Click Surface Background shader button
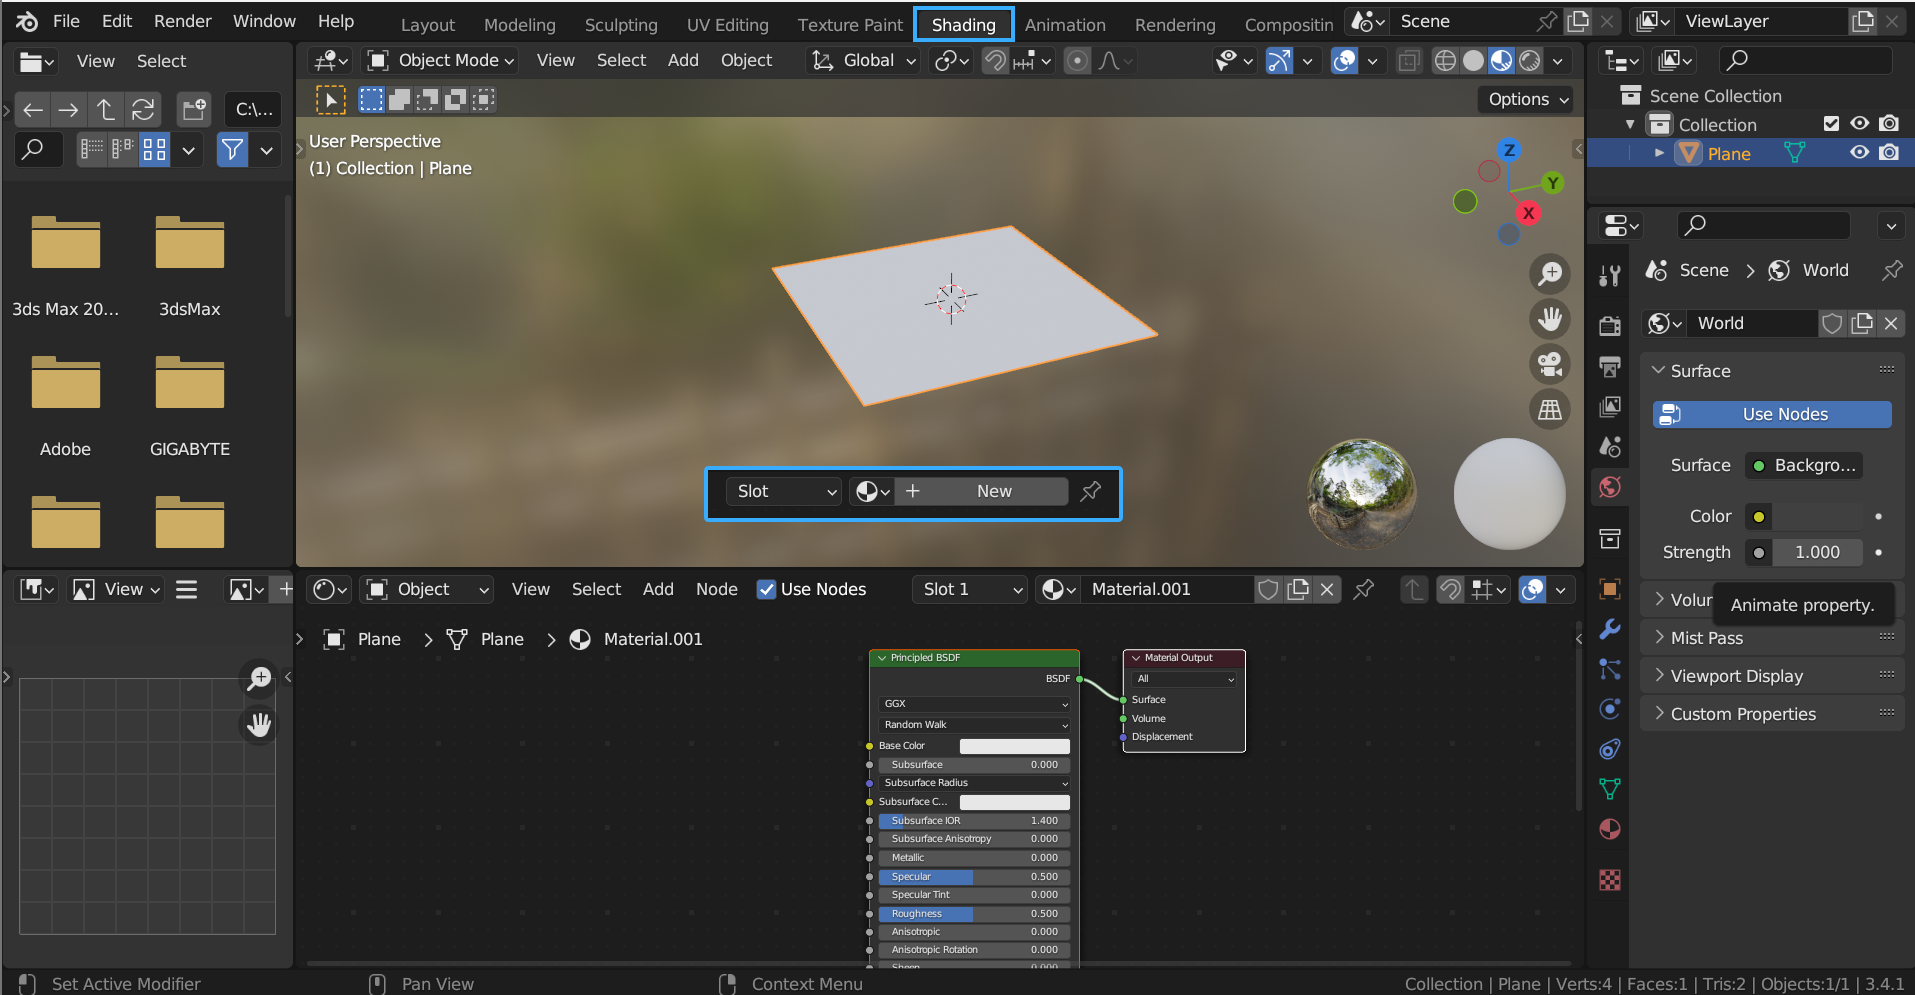The height and width of the screenshot is (995, 1915). tap(1804, 465)
